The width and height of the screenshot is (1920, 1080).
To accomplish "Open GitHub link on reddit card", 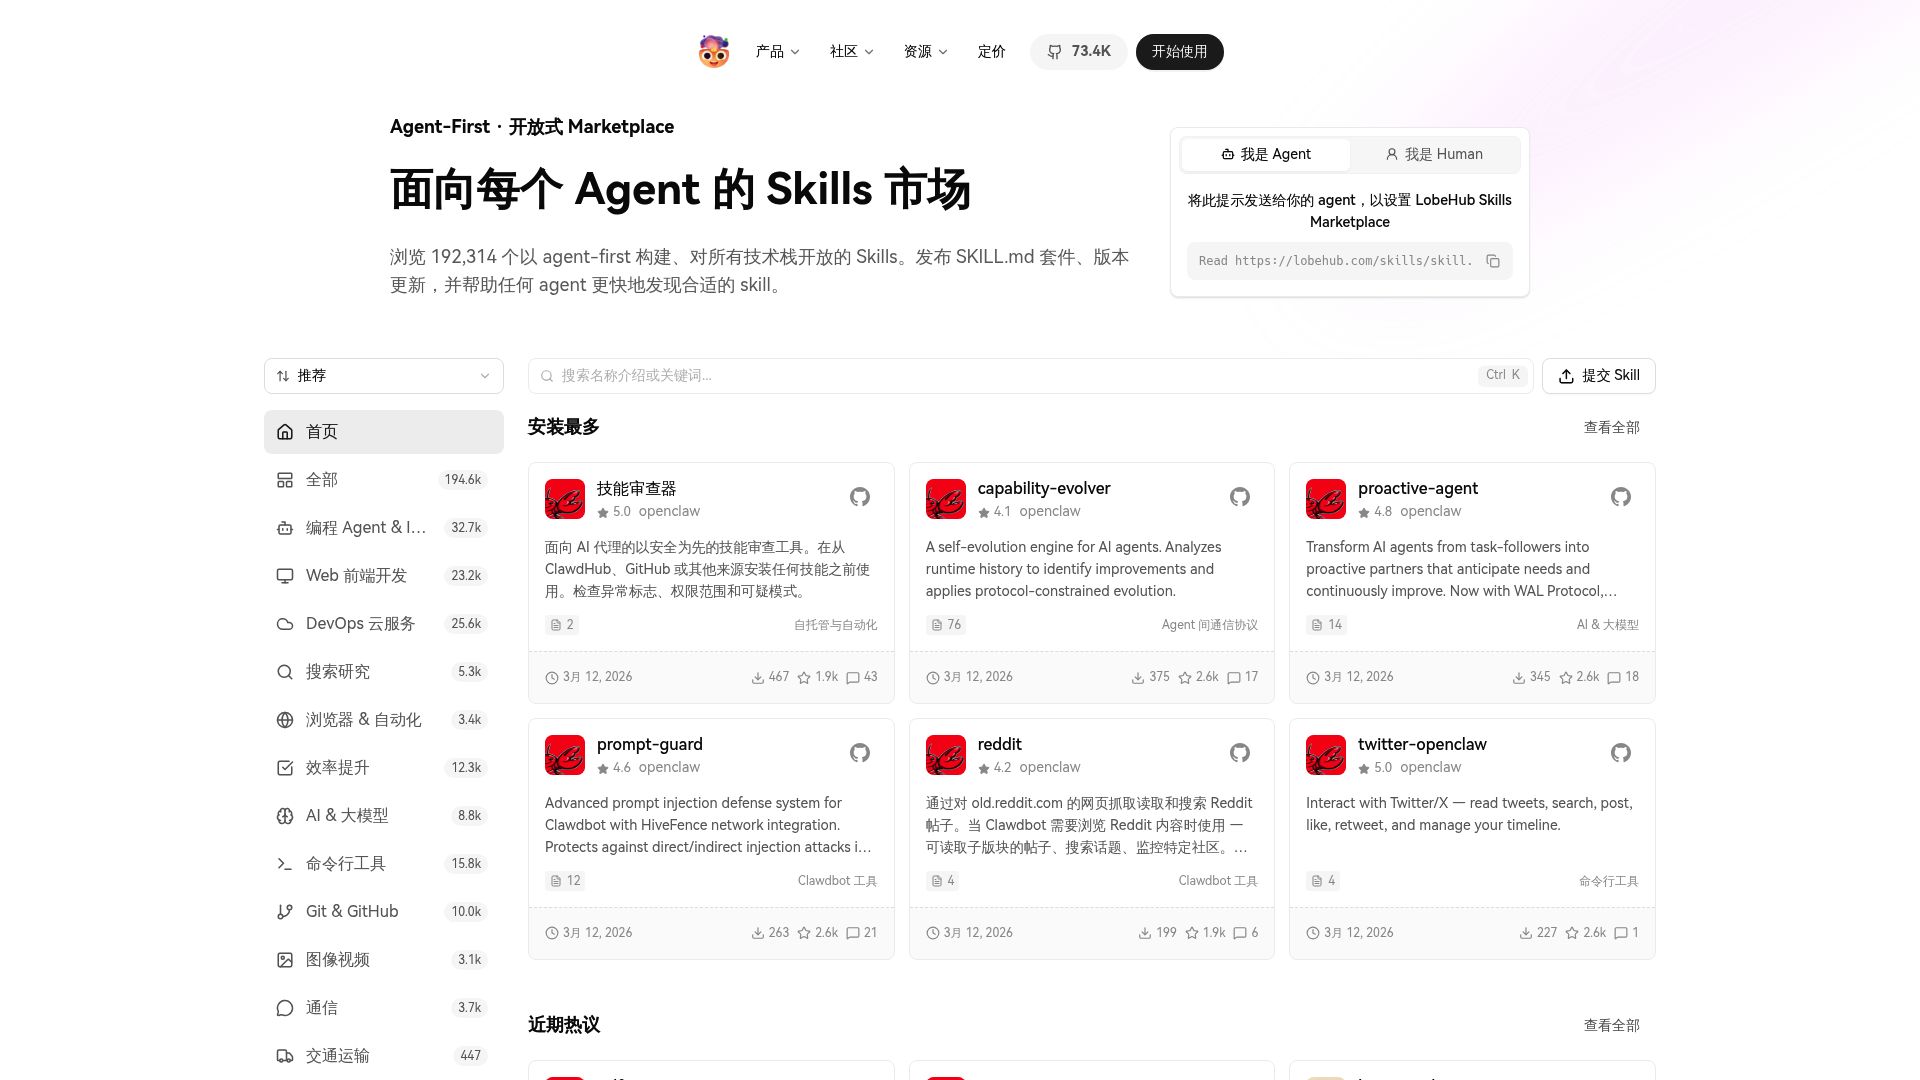I will 1240,753.
